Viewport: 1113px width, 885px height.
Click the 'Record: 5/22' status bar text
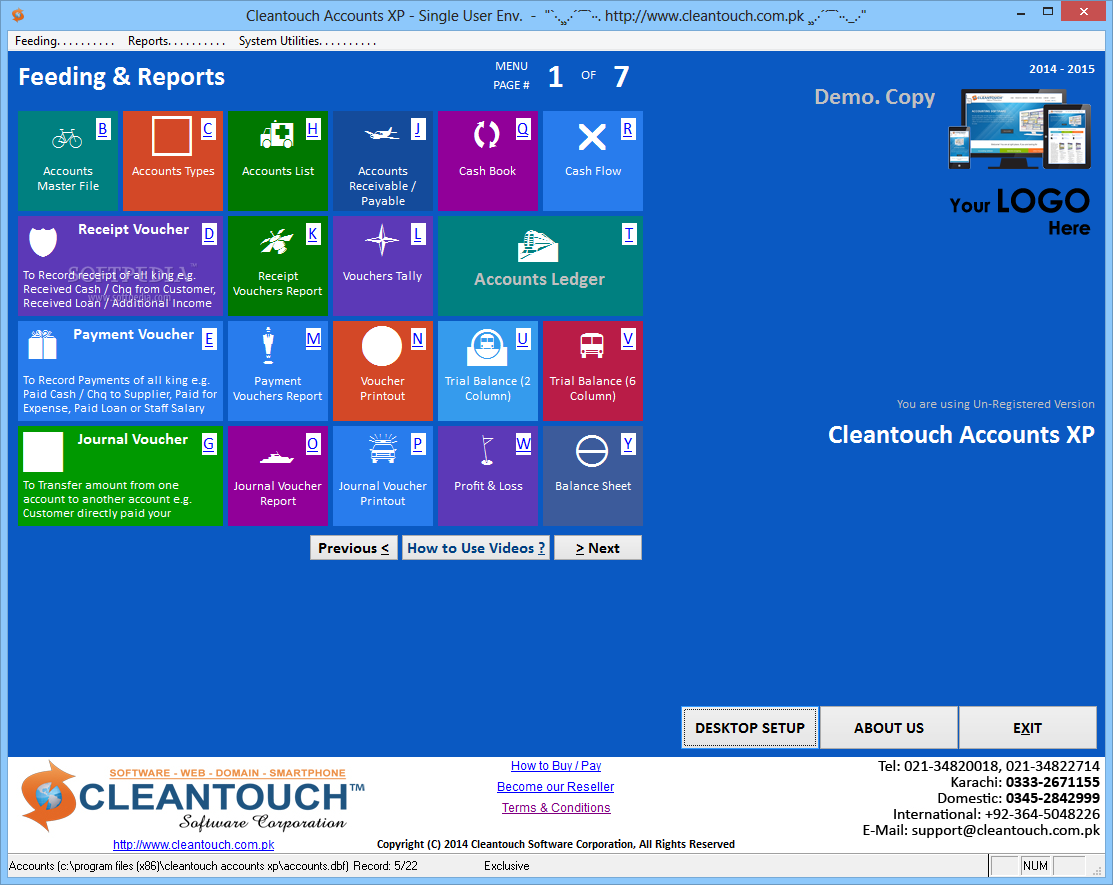pos(385,866)
